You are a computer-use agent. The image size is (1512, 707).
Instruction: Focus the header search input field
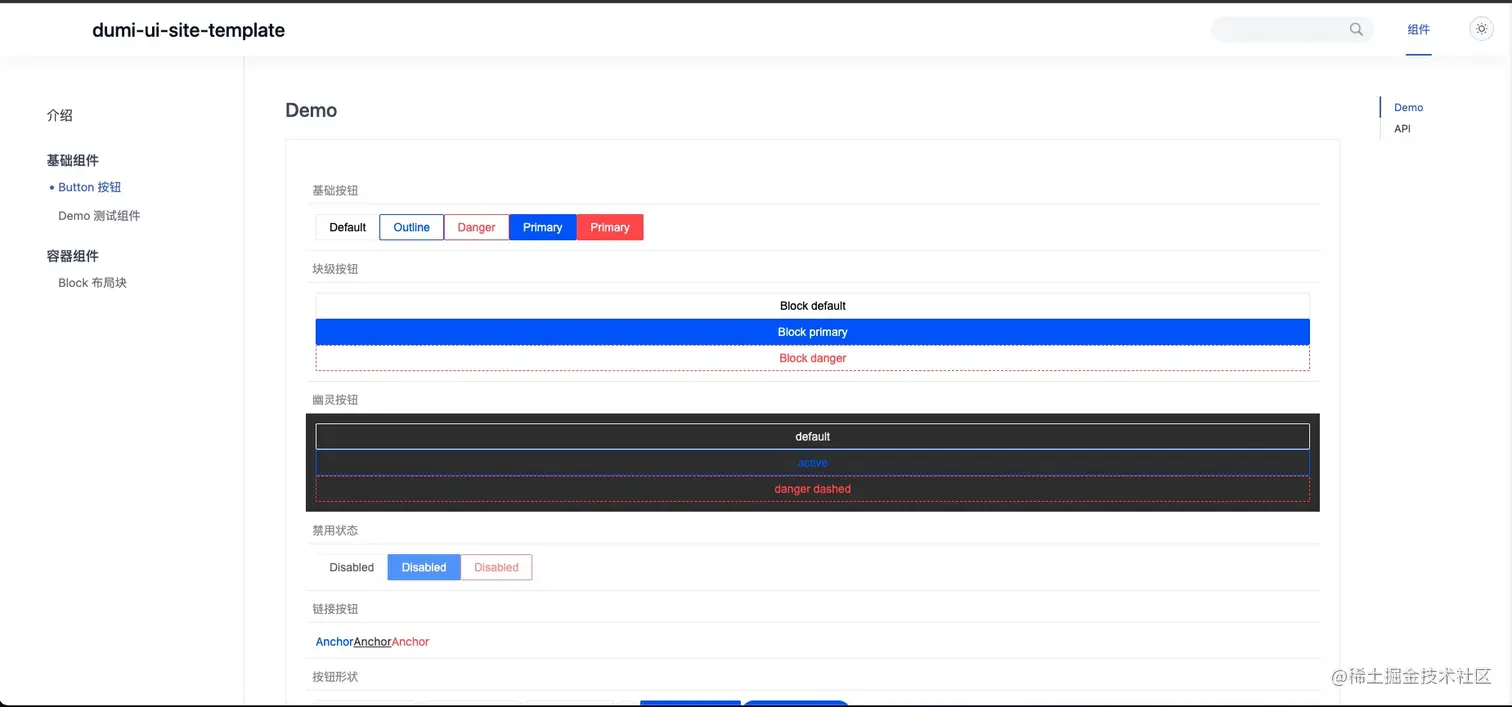point(1292,30)
